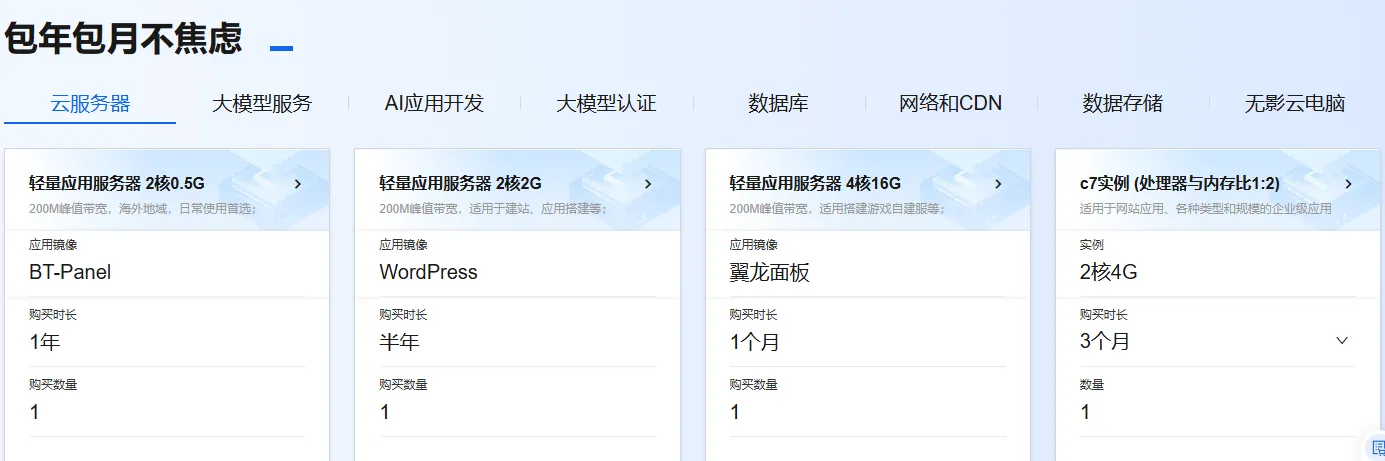The image size is (1385, 461).
Task: Select the 云服务器 tab
Action: pos(90,103)
